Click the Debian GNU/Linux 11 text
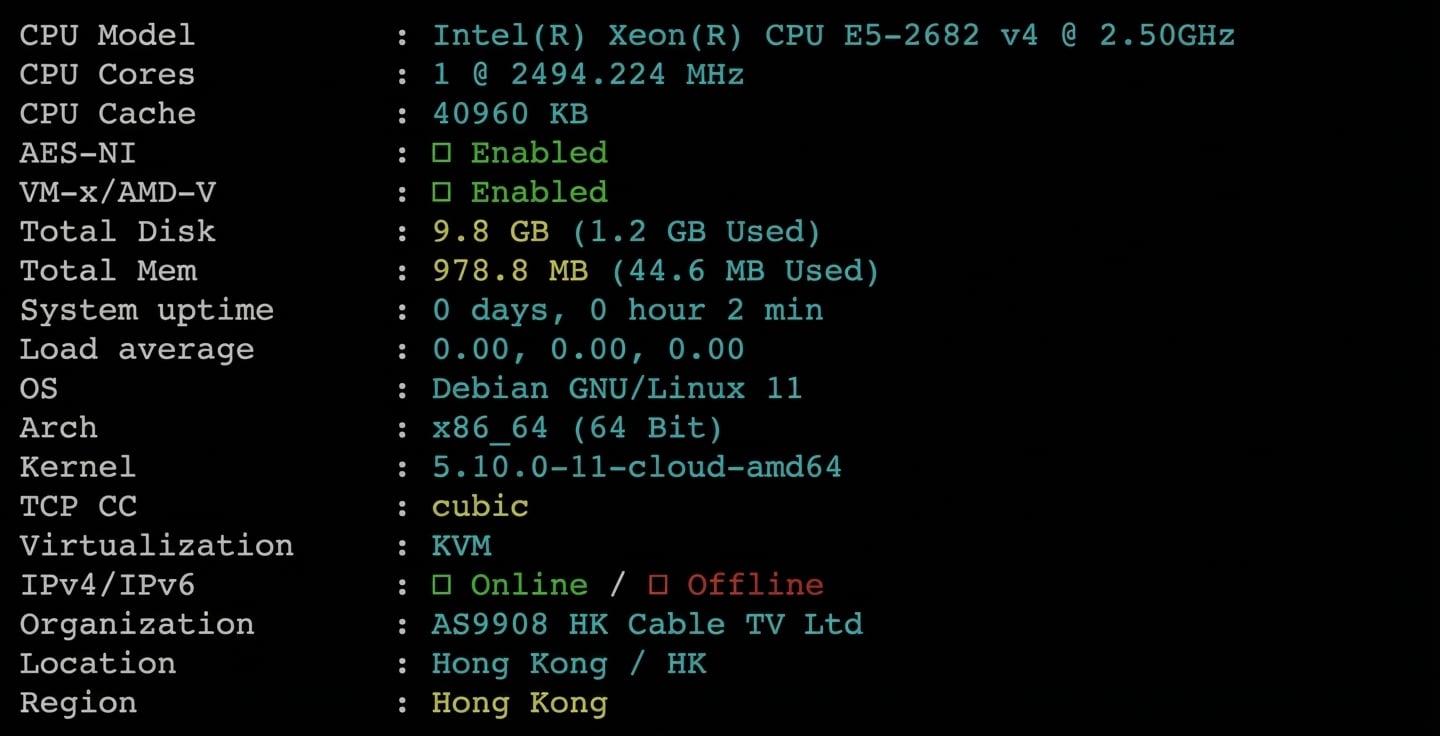 pos(617,388)
